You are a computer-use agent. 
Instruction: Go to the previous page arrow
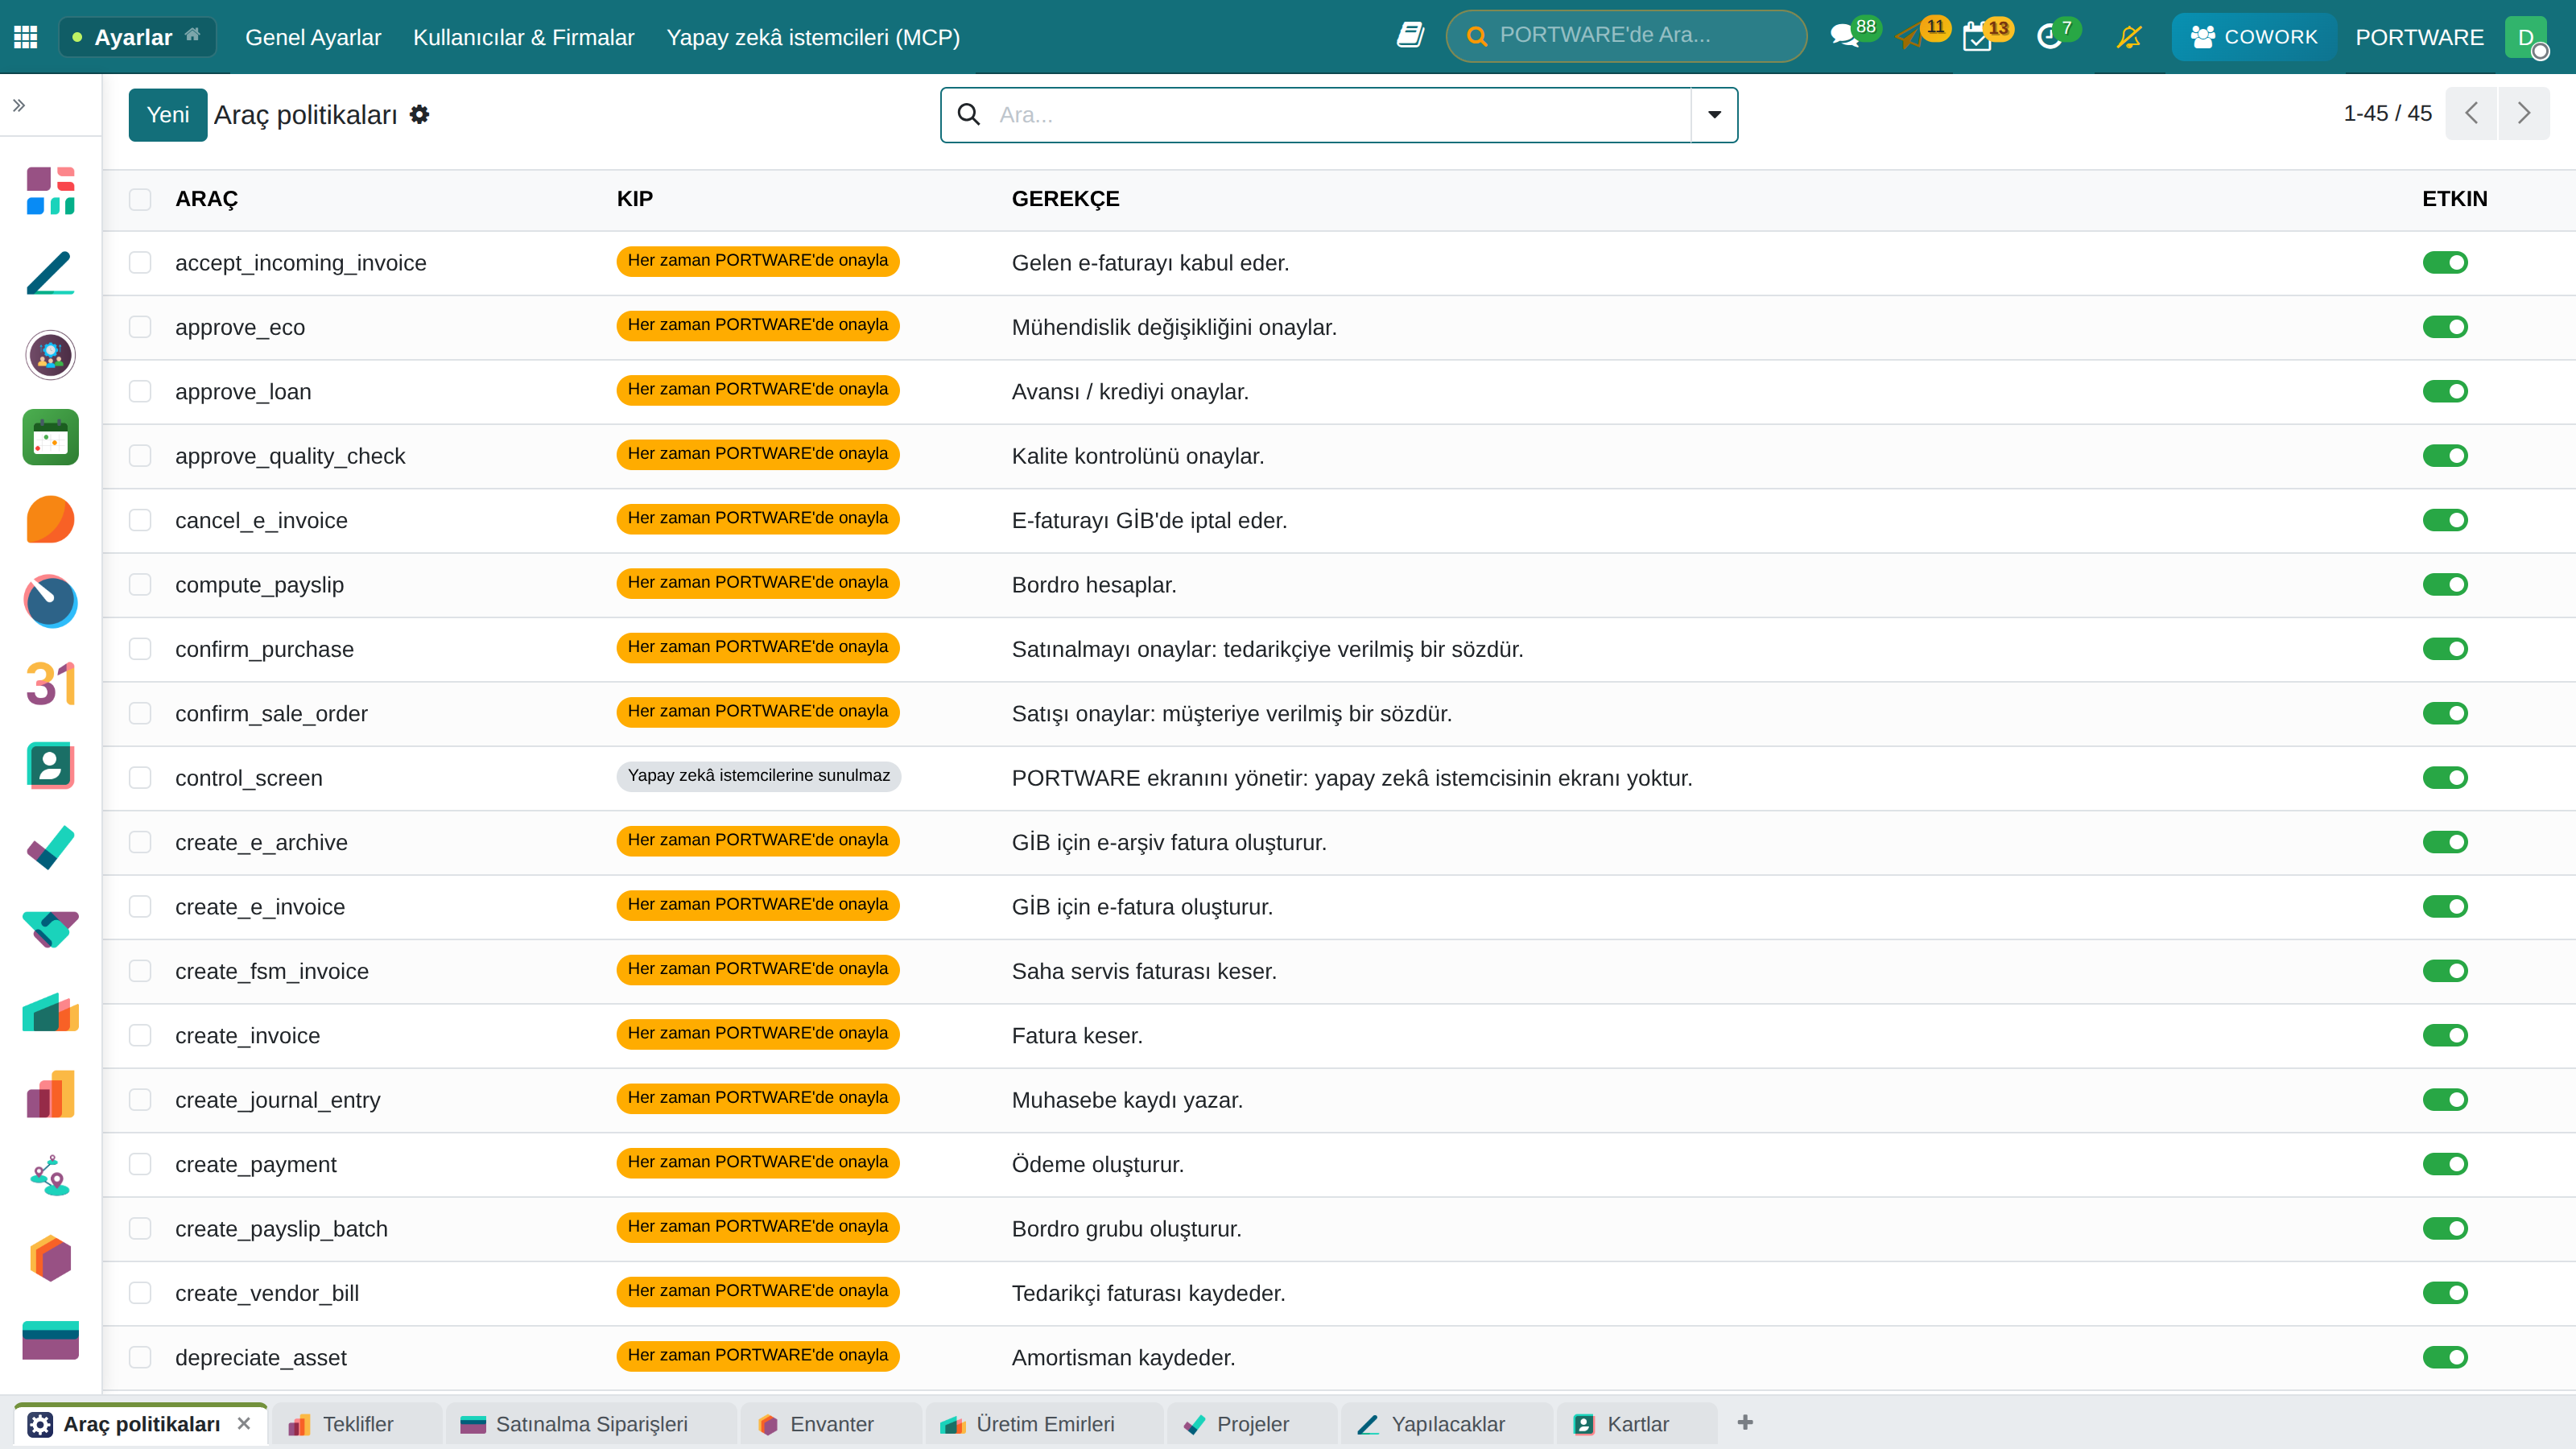[2471, 113]
